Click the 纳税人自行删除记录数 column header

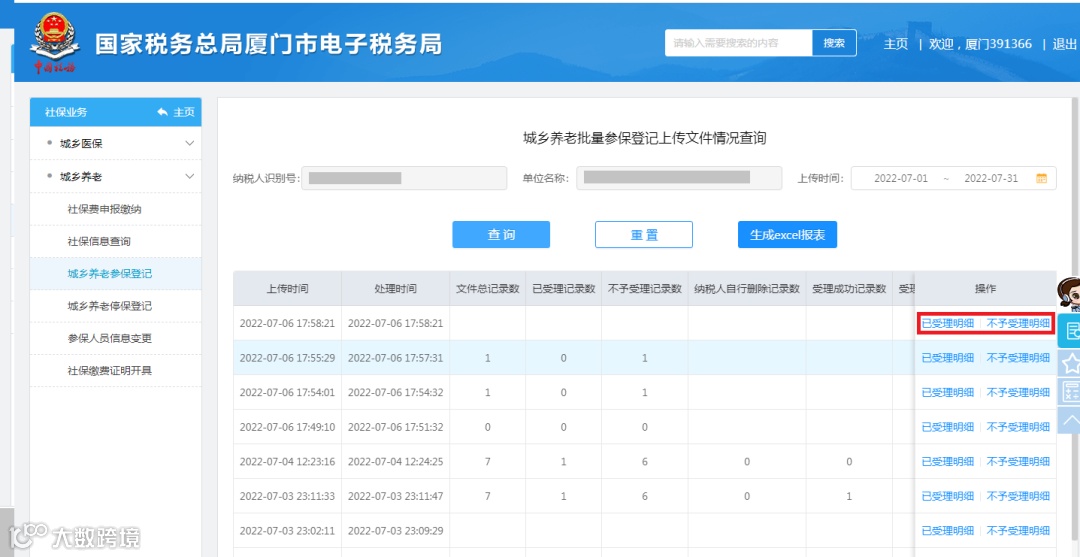coord(747,288)
